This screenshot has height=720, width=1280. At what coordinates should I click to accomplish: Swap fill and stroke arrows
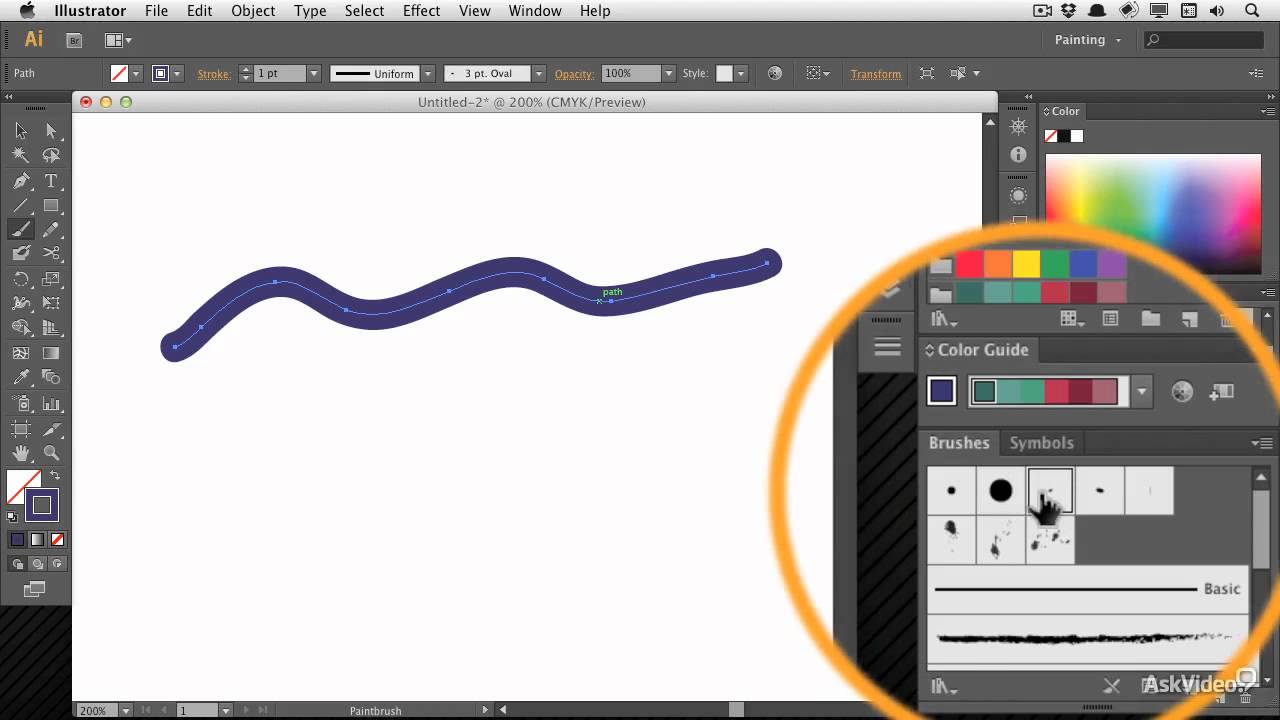pos(56,475)
